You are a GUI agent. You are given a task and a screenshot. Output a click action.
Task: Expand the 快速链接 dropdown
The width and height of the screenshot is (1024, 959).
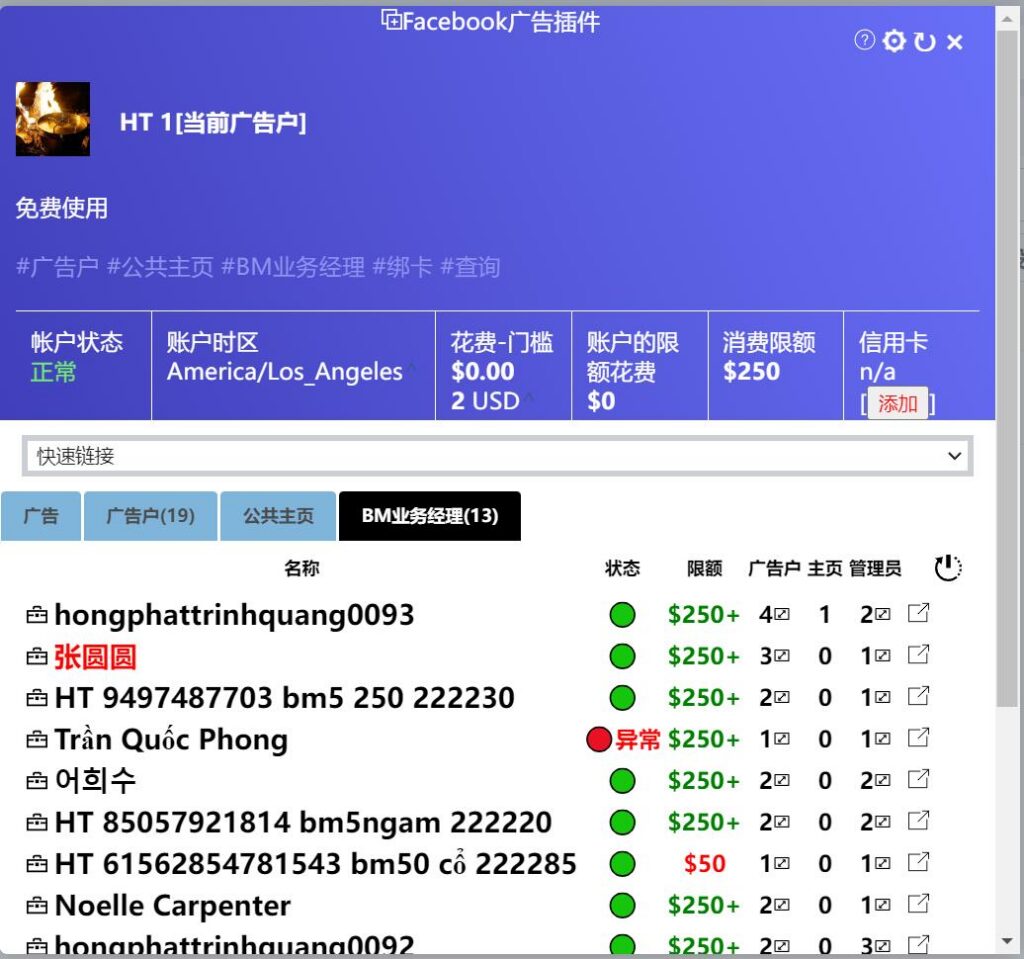click(x=498, y=456)
